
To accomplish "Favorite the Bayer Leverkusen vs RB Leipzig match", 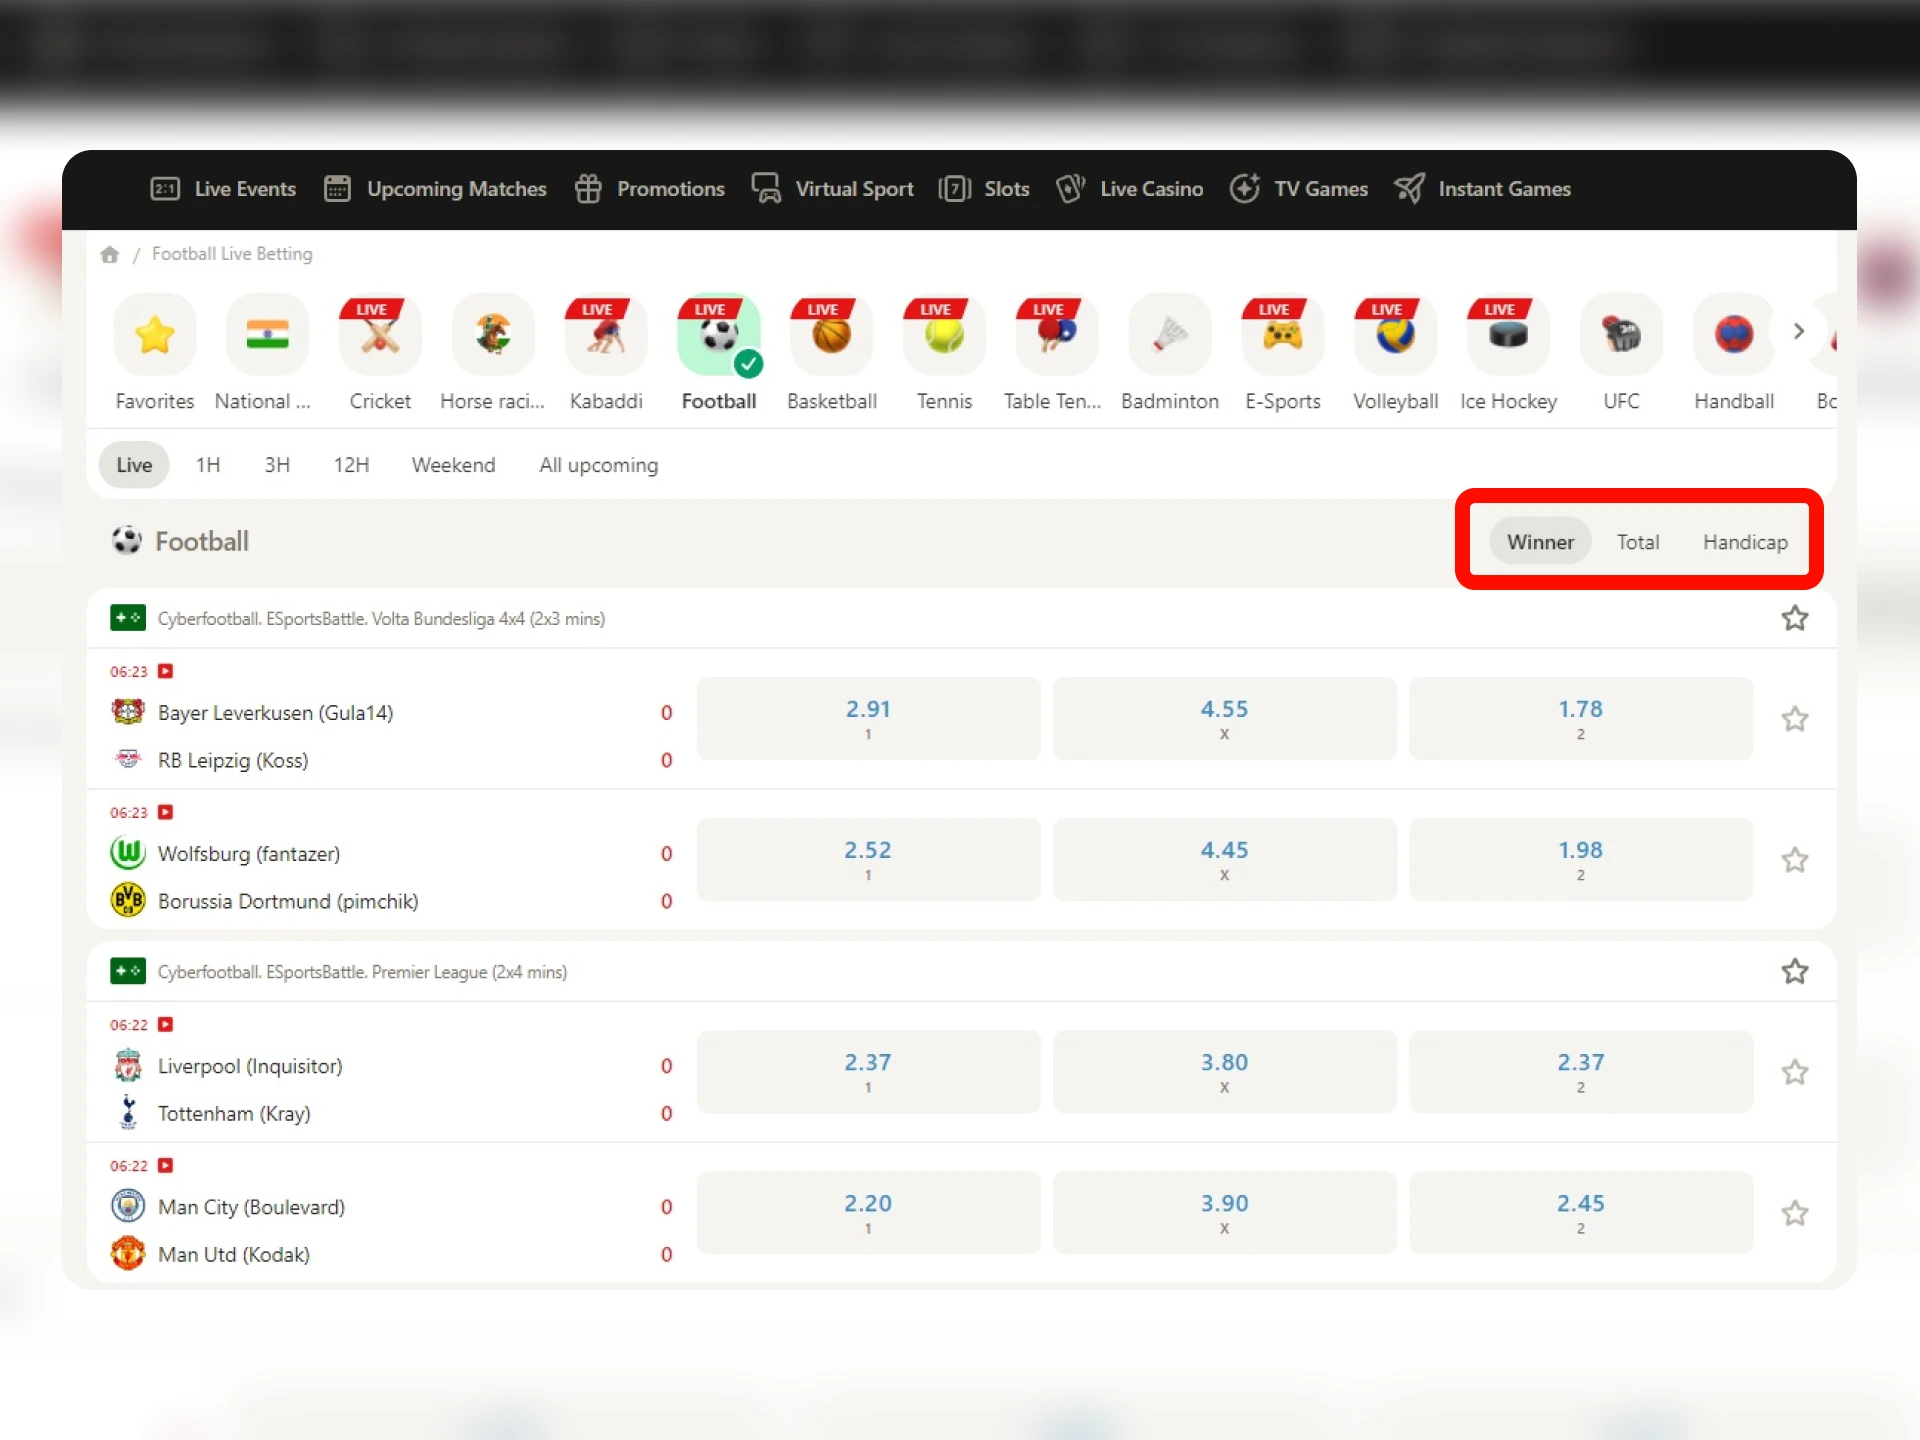I will coord(1795,719).
